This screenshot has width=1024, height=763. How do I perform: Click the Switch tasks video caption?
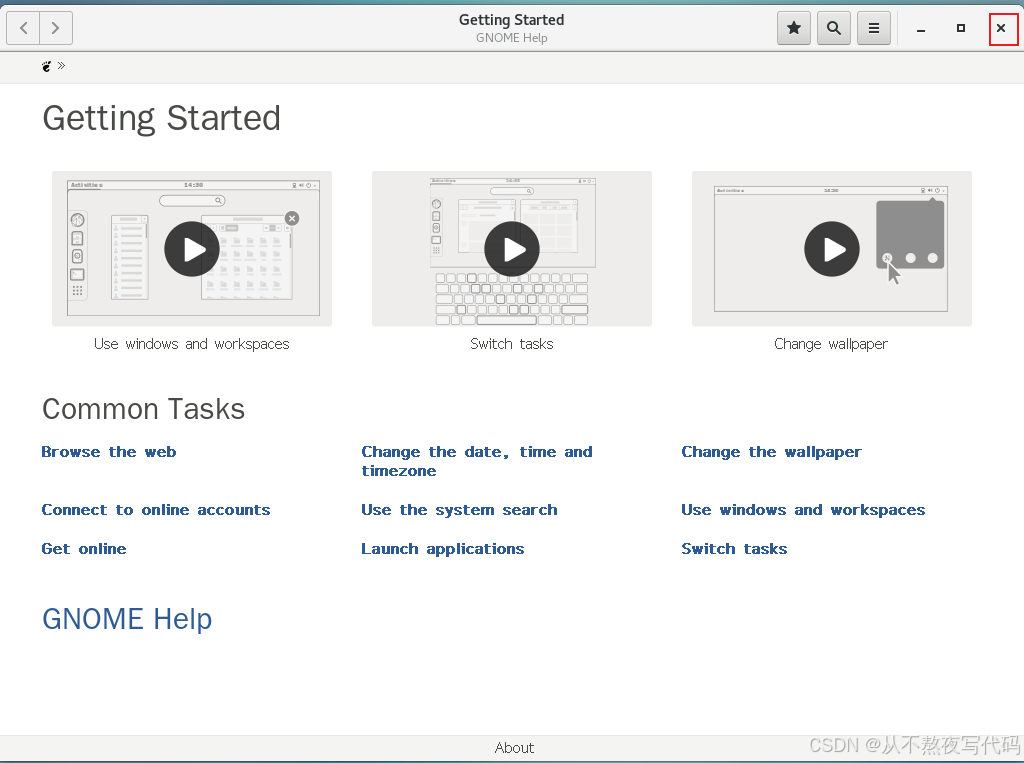pos(511,344)
